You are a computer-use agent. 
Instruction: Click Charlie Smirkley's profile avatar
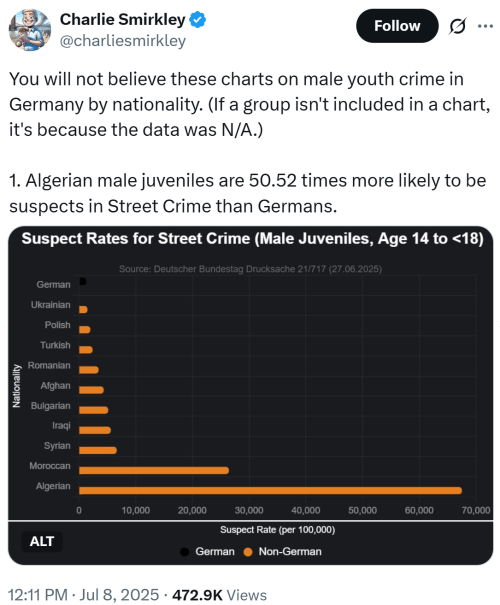tap(30, 30)
